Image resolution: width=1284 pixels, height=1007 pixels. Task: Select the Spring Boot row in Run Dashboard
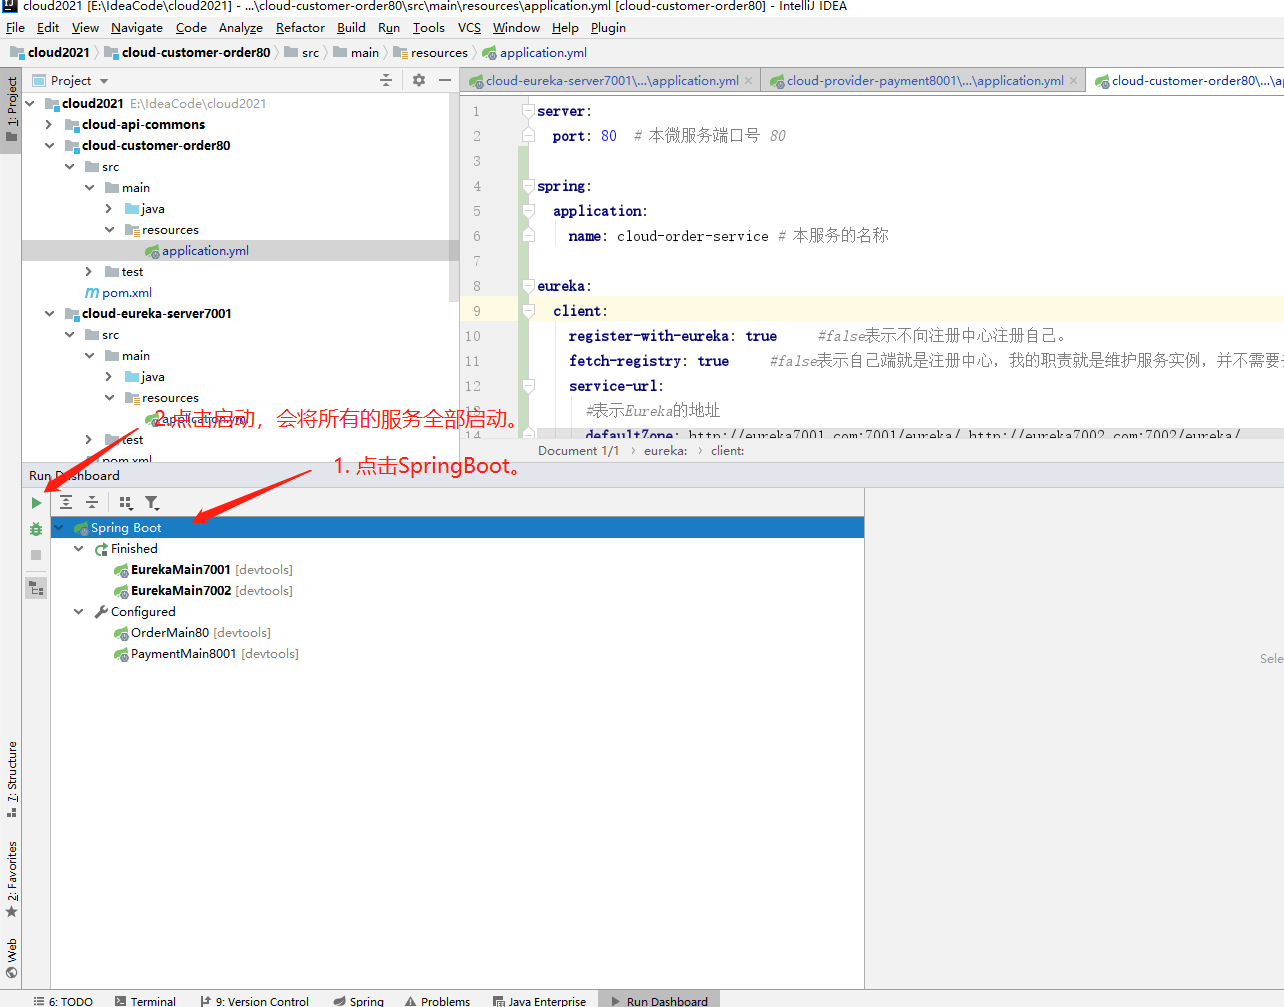pos(457,527)
